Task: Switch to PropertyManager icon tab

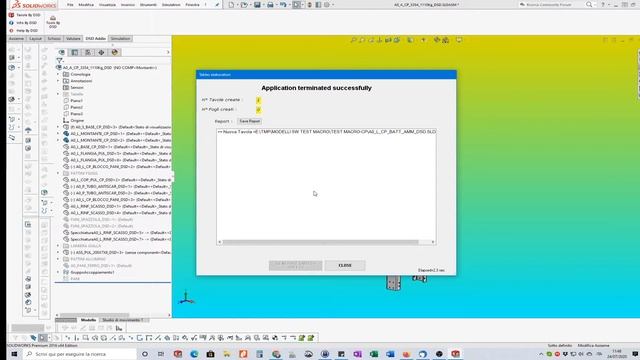Action: [x=75, y=52]
